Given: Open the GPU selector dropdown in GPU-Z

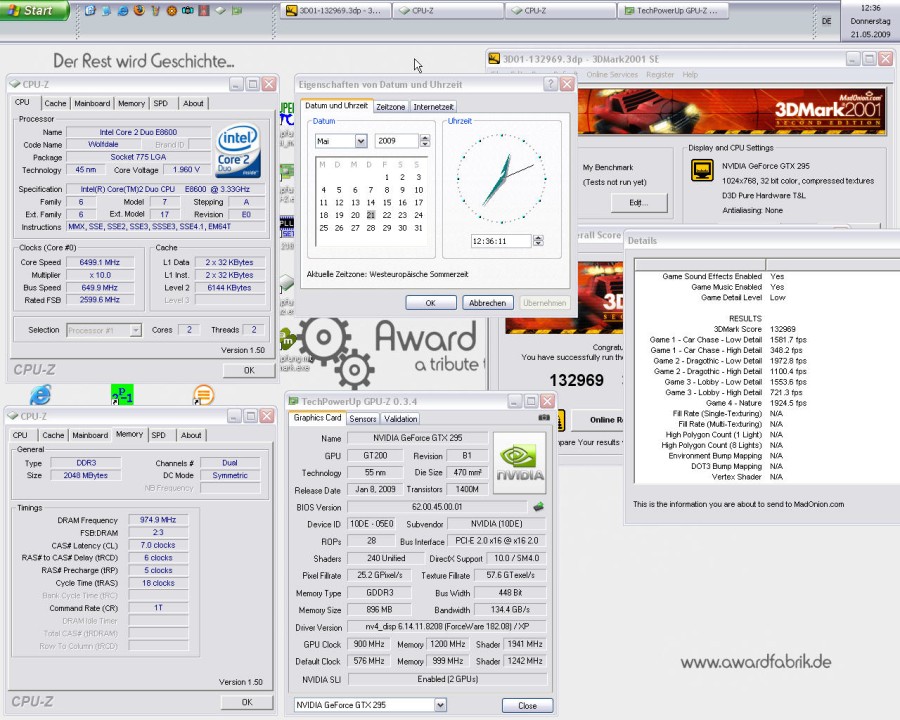Looking at the screenshot, I should [x=440, y=704].
